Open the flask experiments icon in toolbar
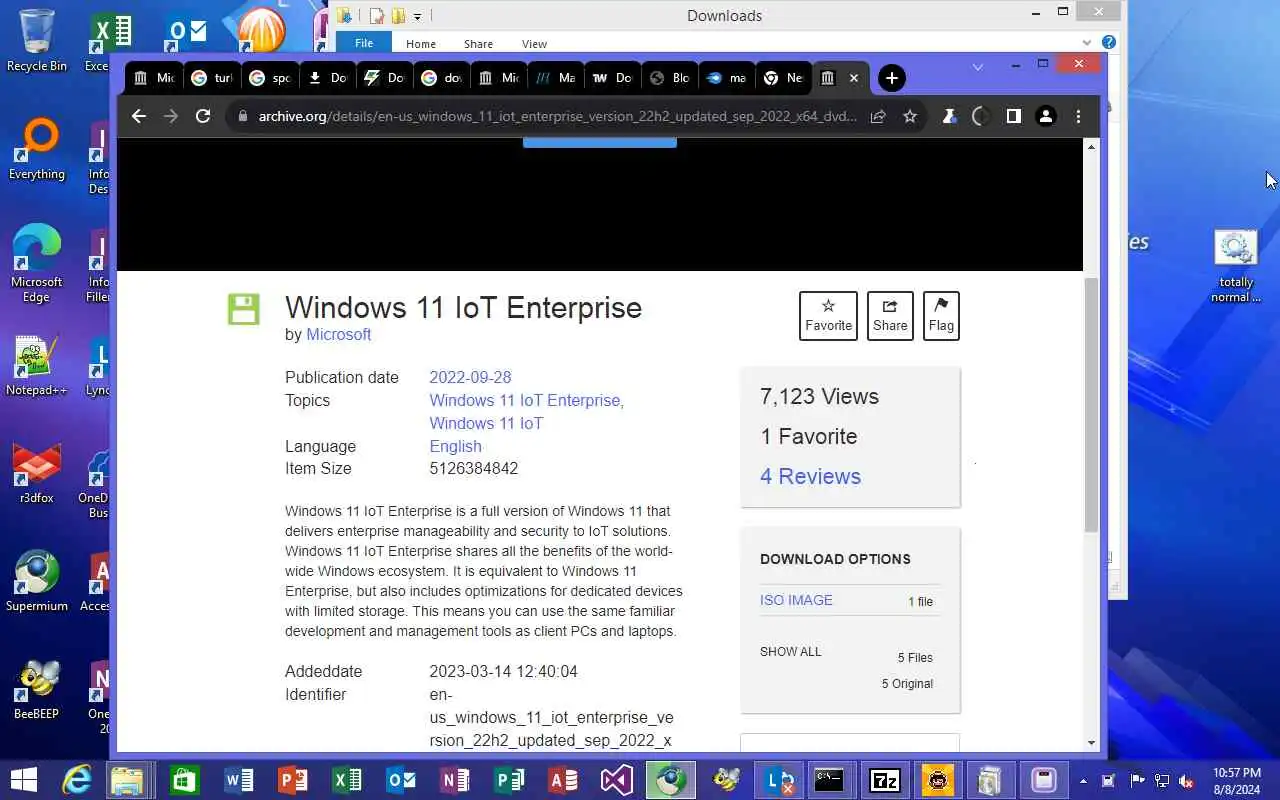This screenshot has height=800, width=1280. [949, 116]
